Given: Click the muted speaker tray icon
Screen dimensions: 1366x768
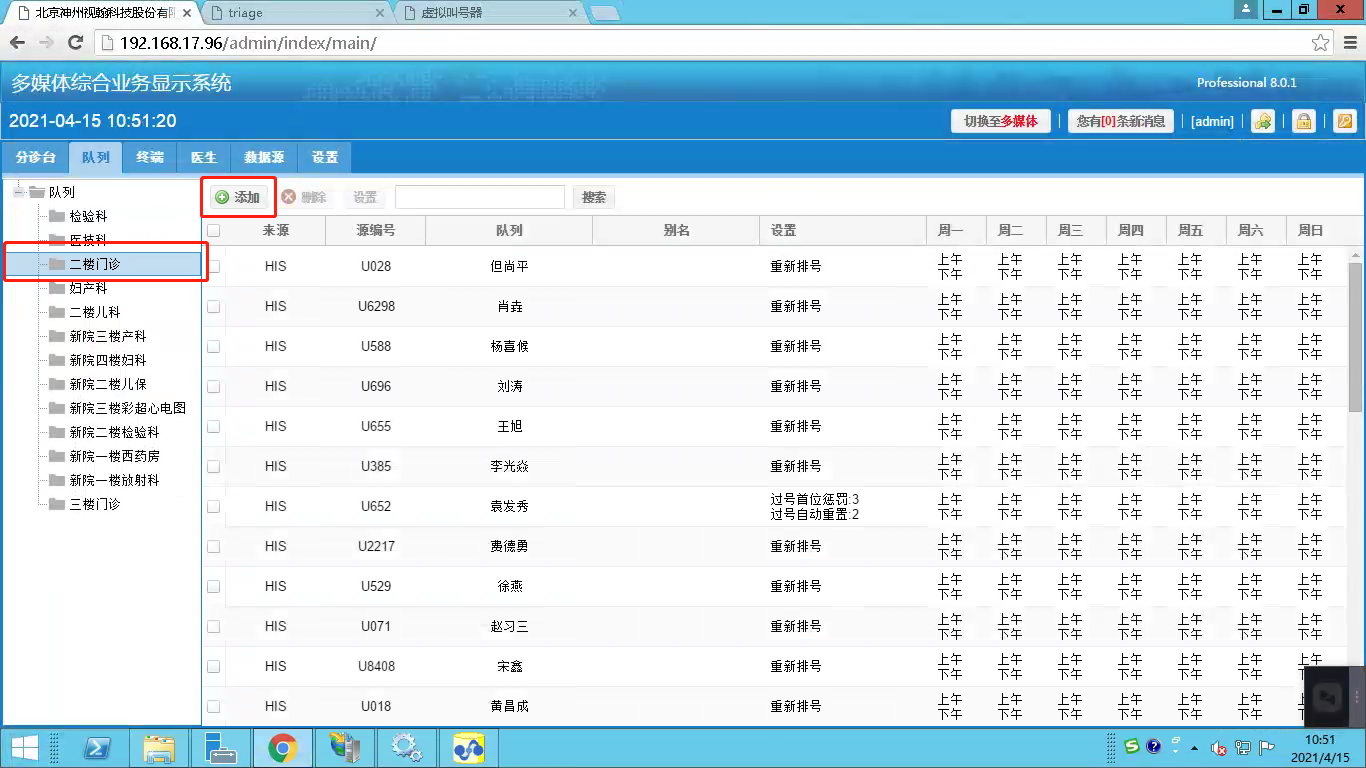Looking at the screenshot, I should click(x=1219, y=747).
